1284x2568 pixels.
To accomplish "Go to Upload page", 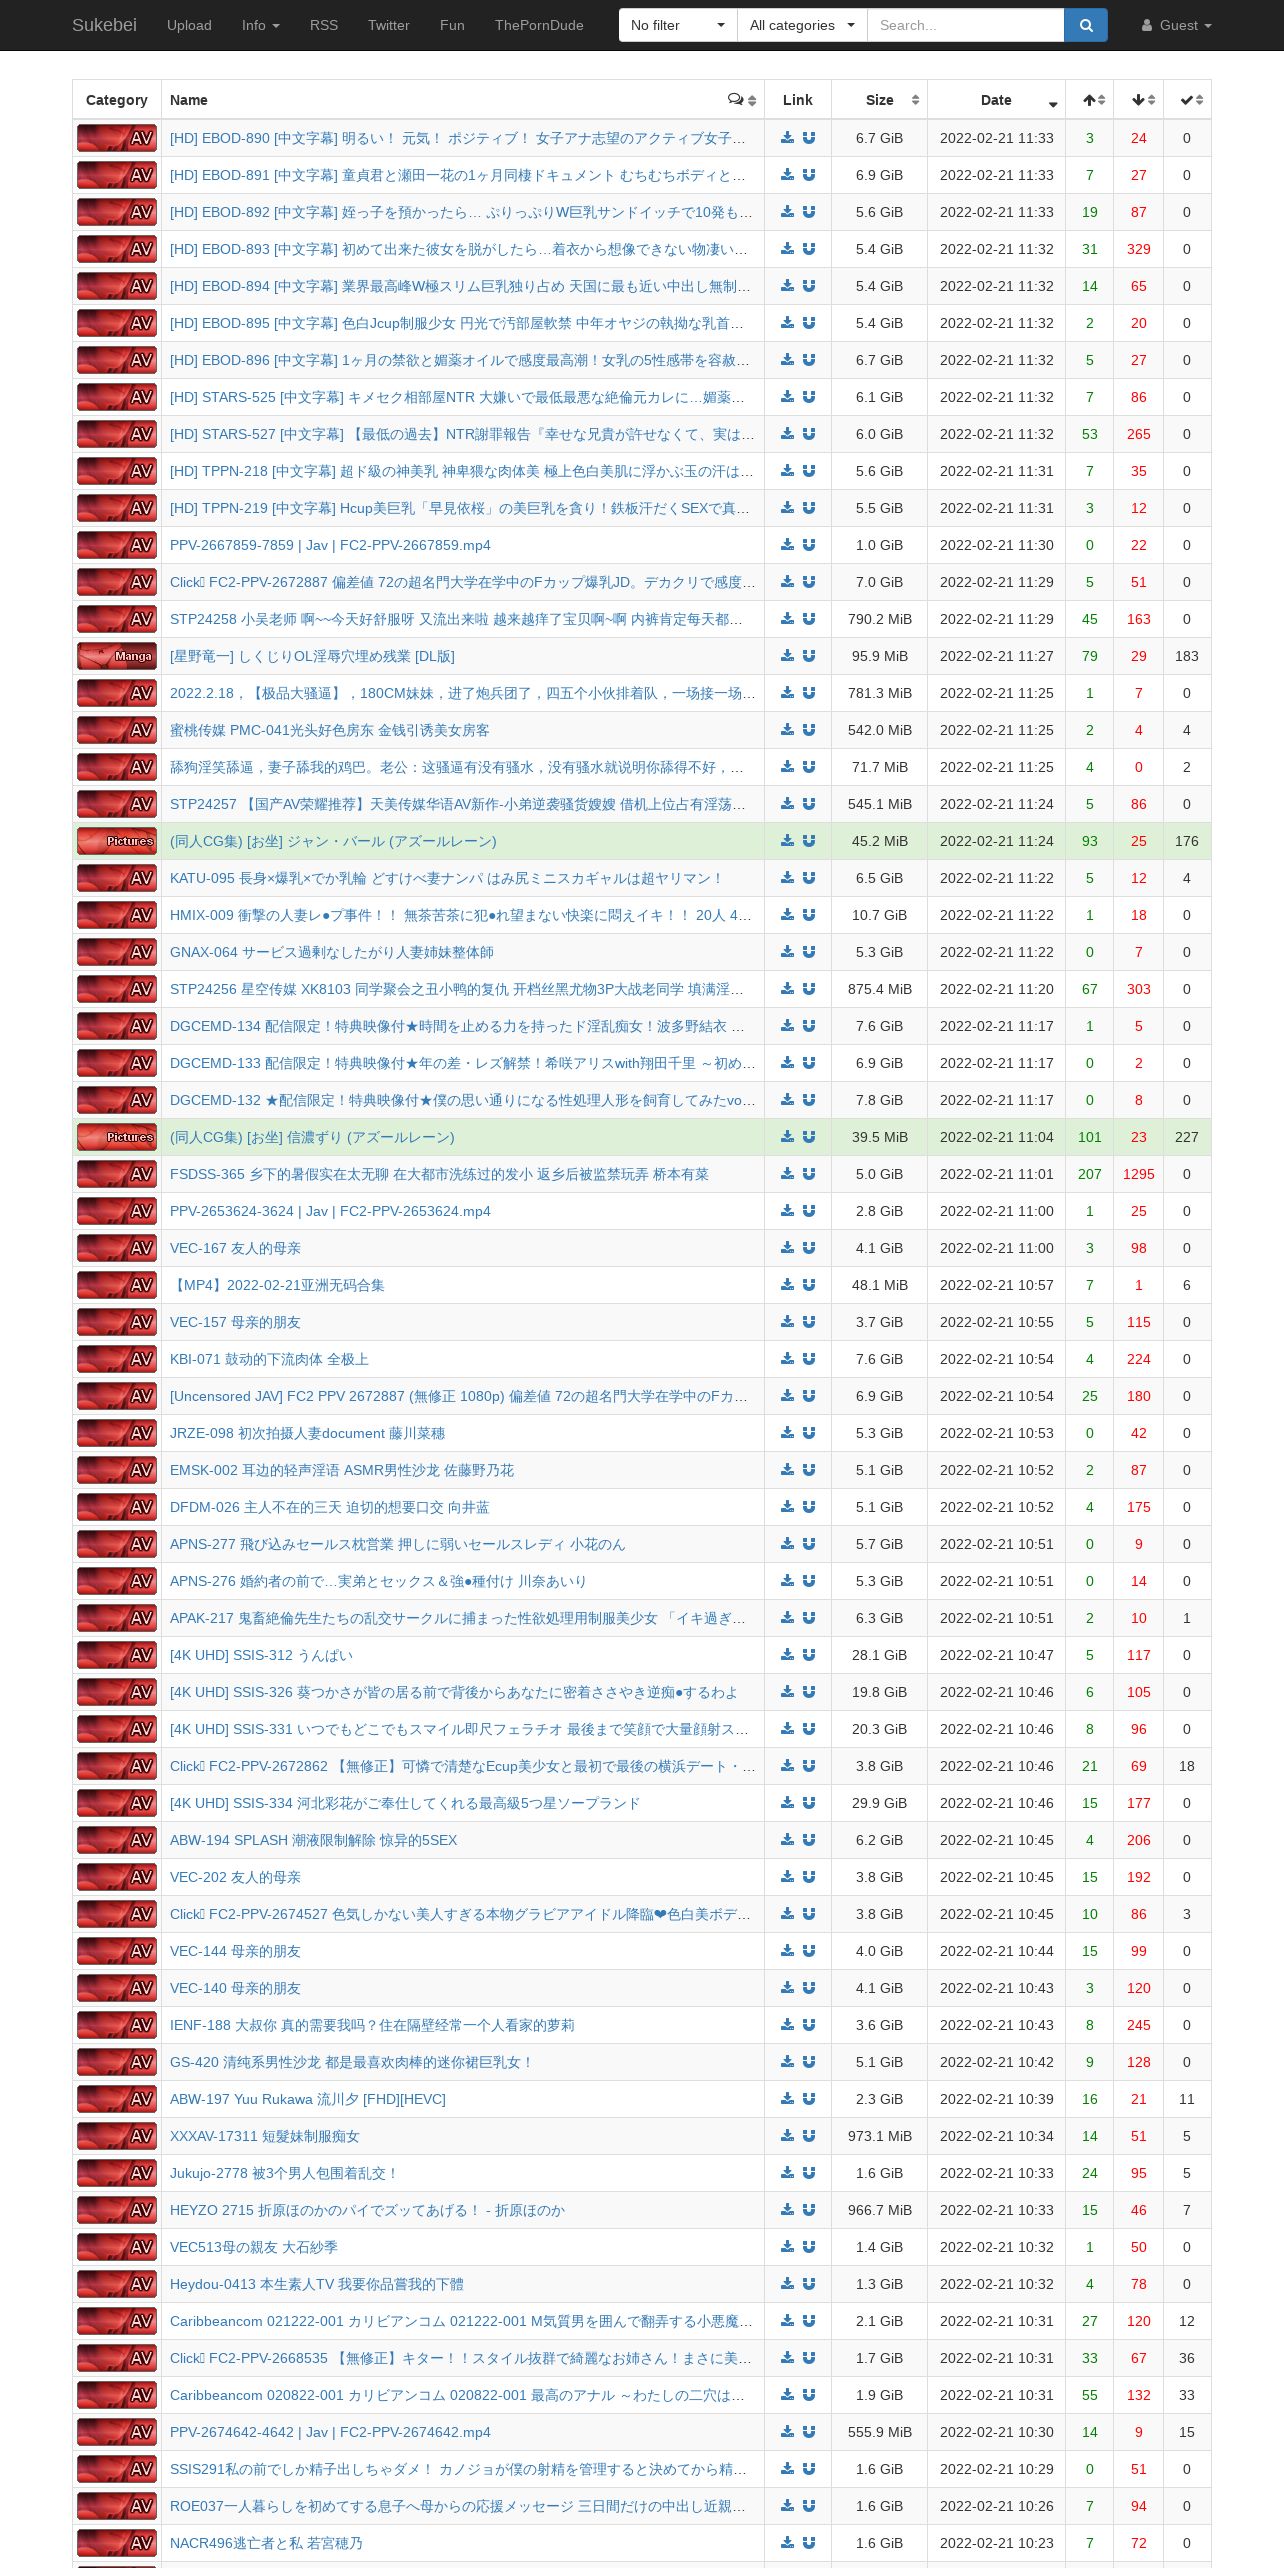I will tap(189, 25).
